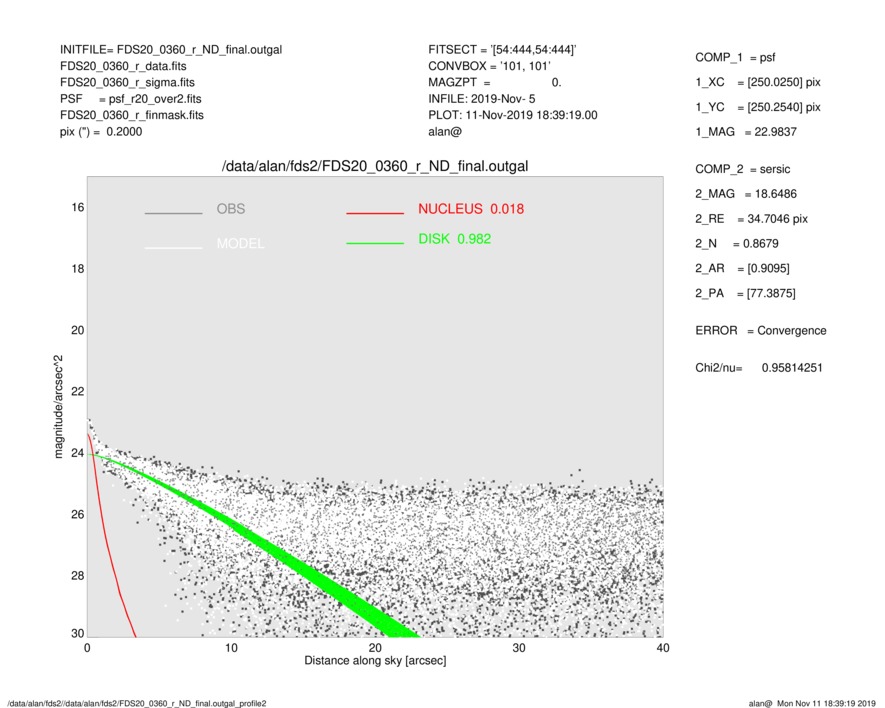Screen dimensions: 885x708
Task: Click the footer timestamp Mon Nov 11 18:39:19 2019
Action: (826, 703)
